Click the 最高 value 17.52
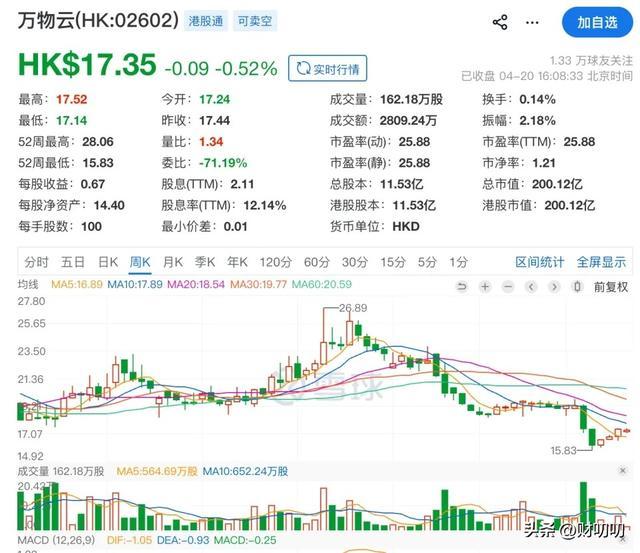The image size is (640, 553). click(x=71, y=99)
